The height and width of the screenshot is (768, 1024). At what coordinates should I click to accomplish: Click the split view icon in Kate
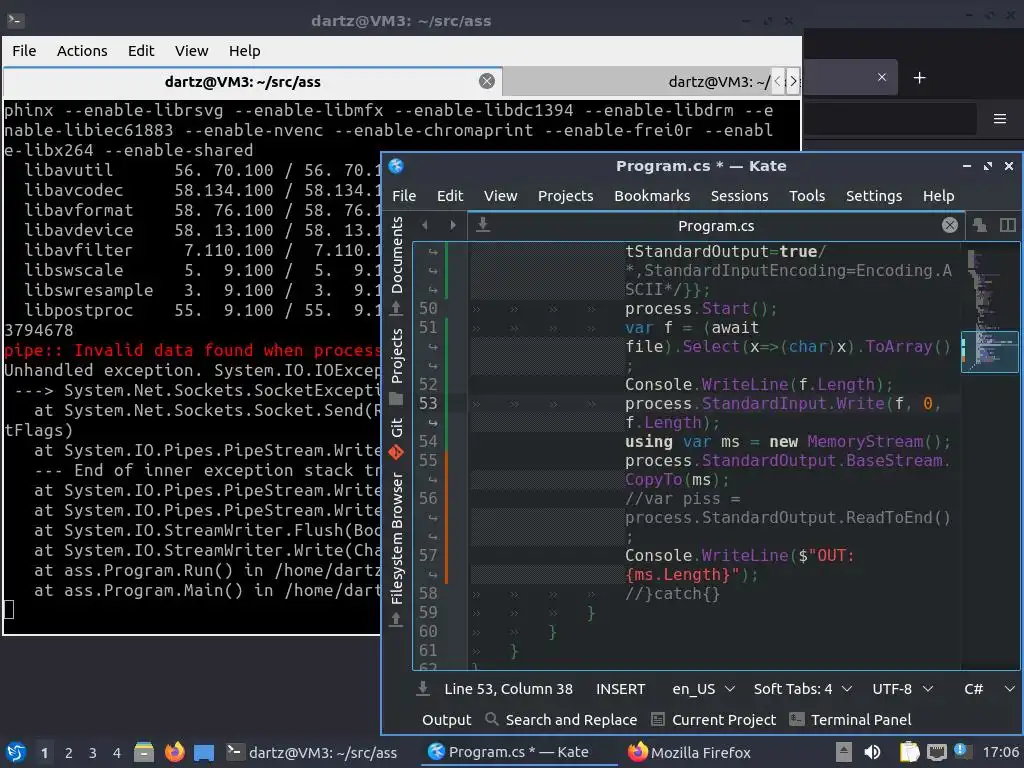[1008, 225]
